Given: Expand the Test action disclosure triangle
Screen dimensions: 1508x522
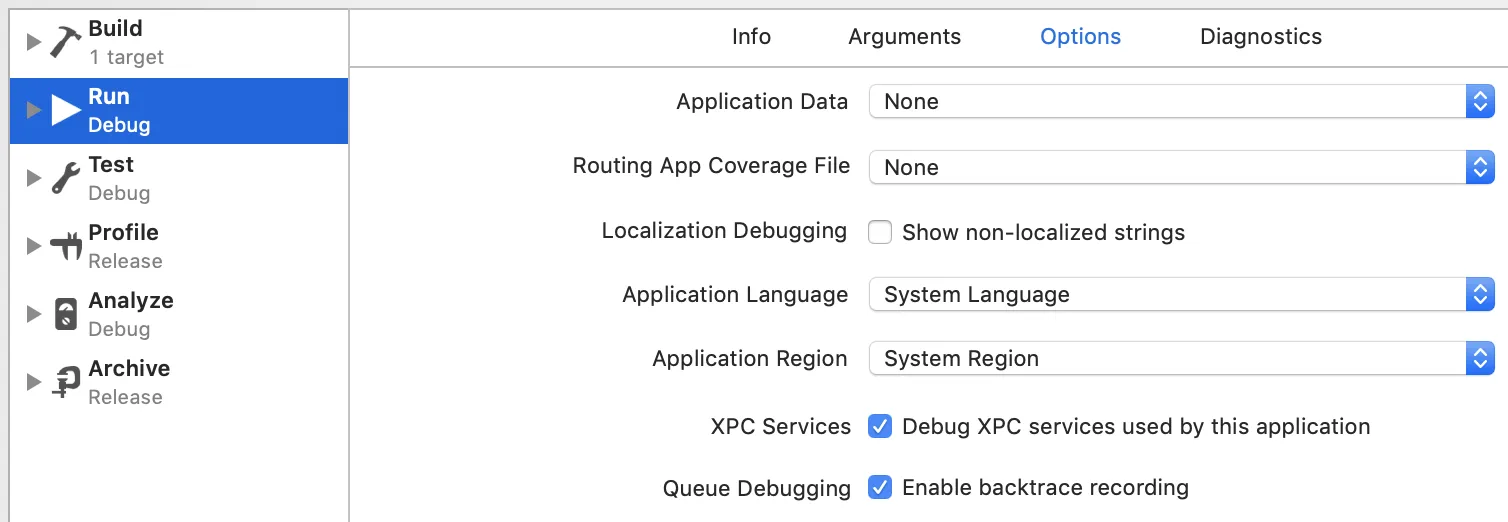Looking at the screenshot, I should click(33, 178).
